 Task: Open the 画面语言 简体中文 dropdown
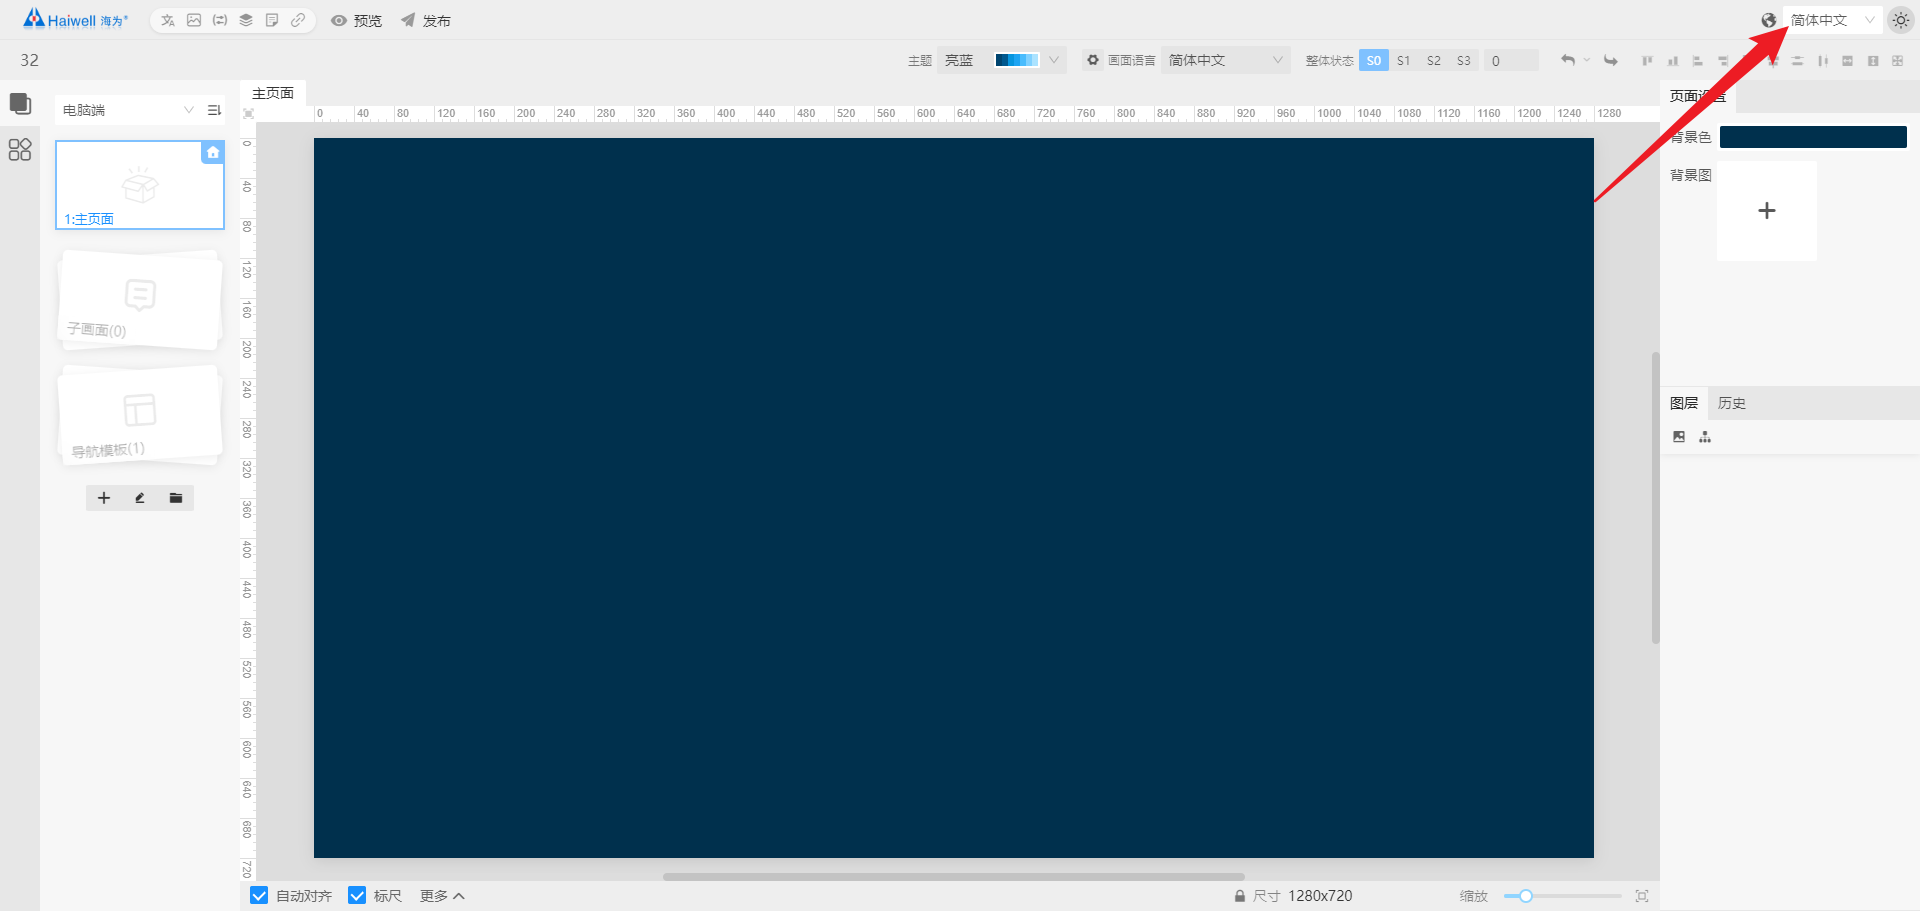(x=1226, y=60)
